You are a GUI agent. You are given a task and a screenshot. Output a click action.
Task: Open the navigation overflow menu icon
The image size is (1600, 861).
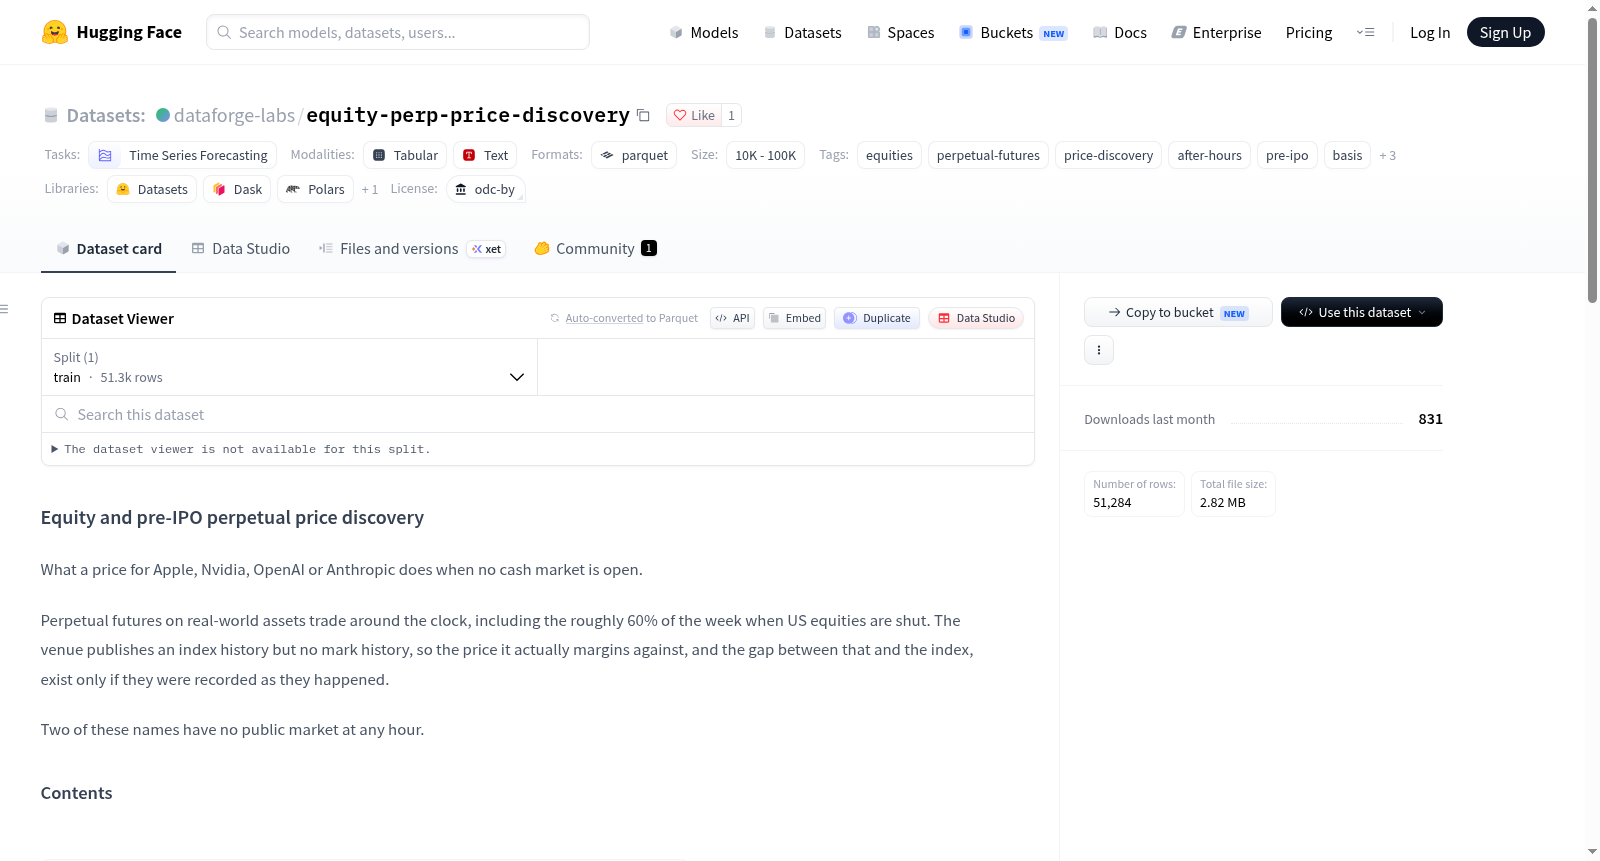(x=1365, y=32)
